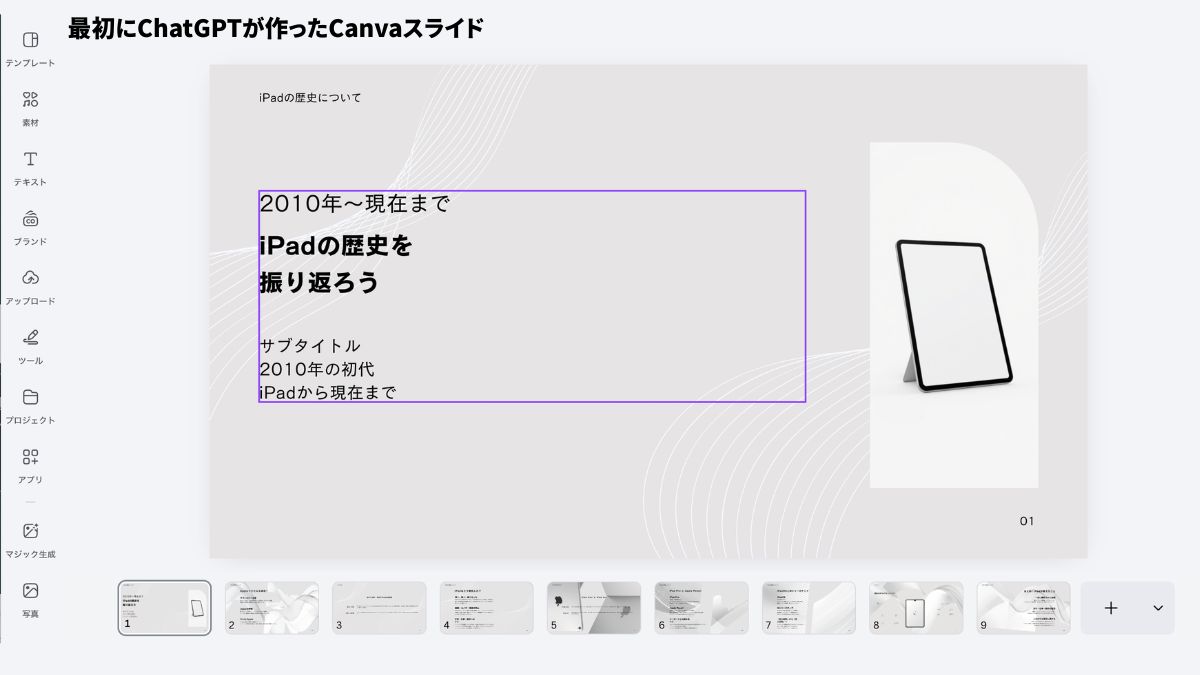Click the 'サブタイトル' text line
This screenshot has width=1200, height=675.
310,345
